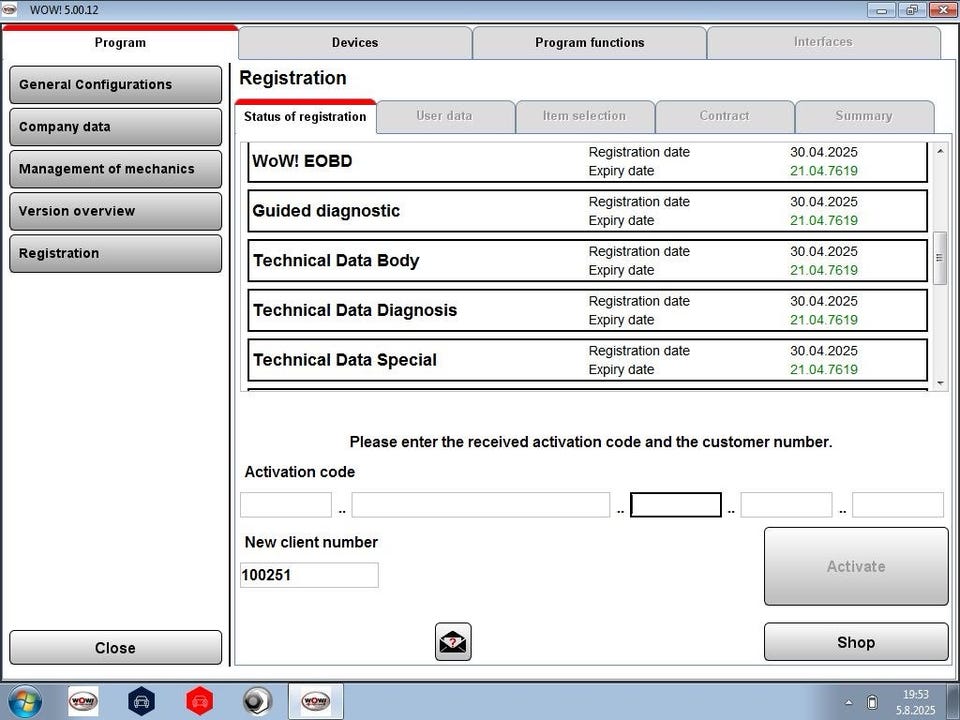Show hidden system tray icons
This screenshot has height=720, width=960.
(849, 702)
